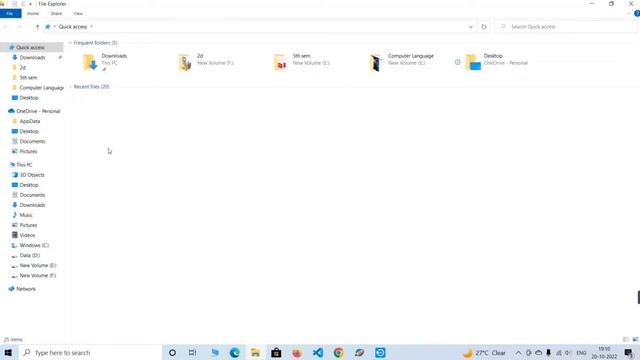Image resolution: width=640 pixels, height=360 pixels.
Task: Select Downloads under Quick access
Action: [32, 58]
